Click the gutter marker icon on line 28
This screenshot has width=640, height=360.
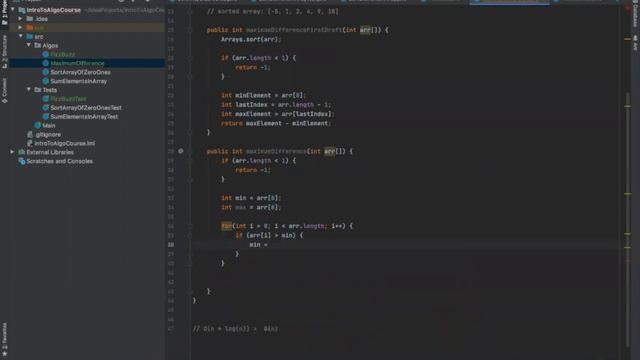(181, 151)
